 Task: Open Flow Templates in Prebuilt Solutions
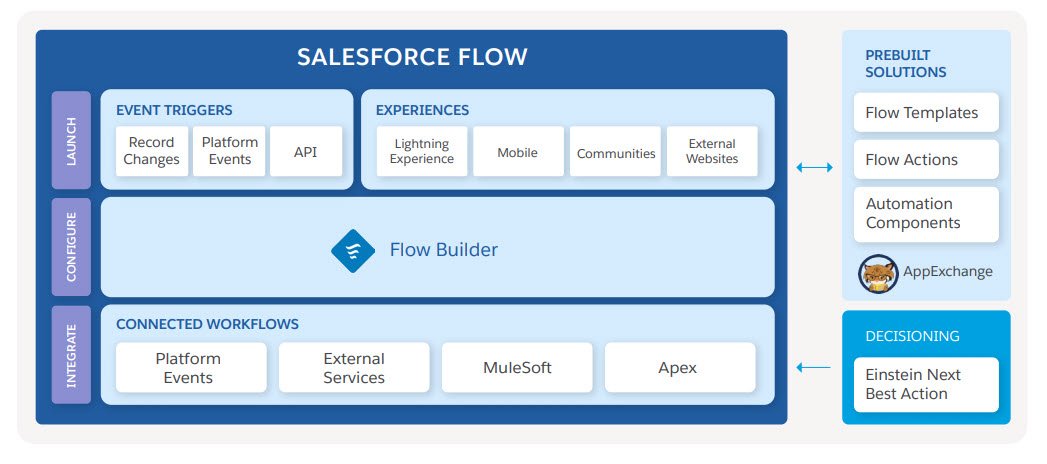pos(926,113)
